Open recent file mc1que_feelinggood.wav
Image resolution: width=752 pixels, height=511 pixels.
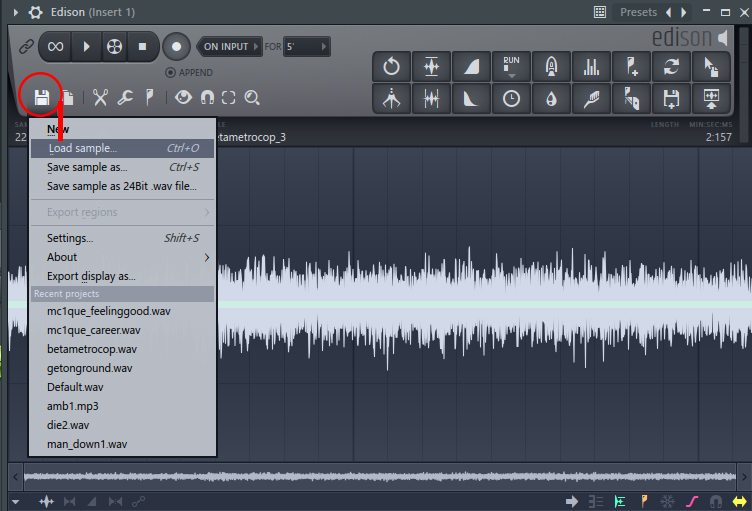122,311
